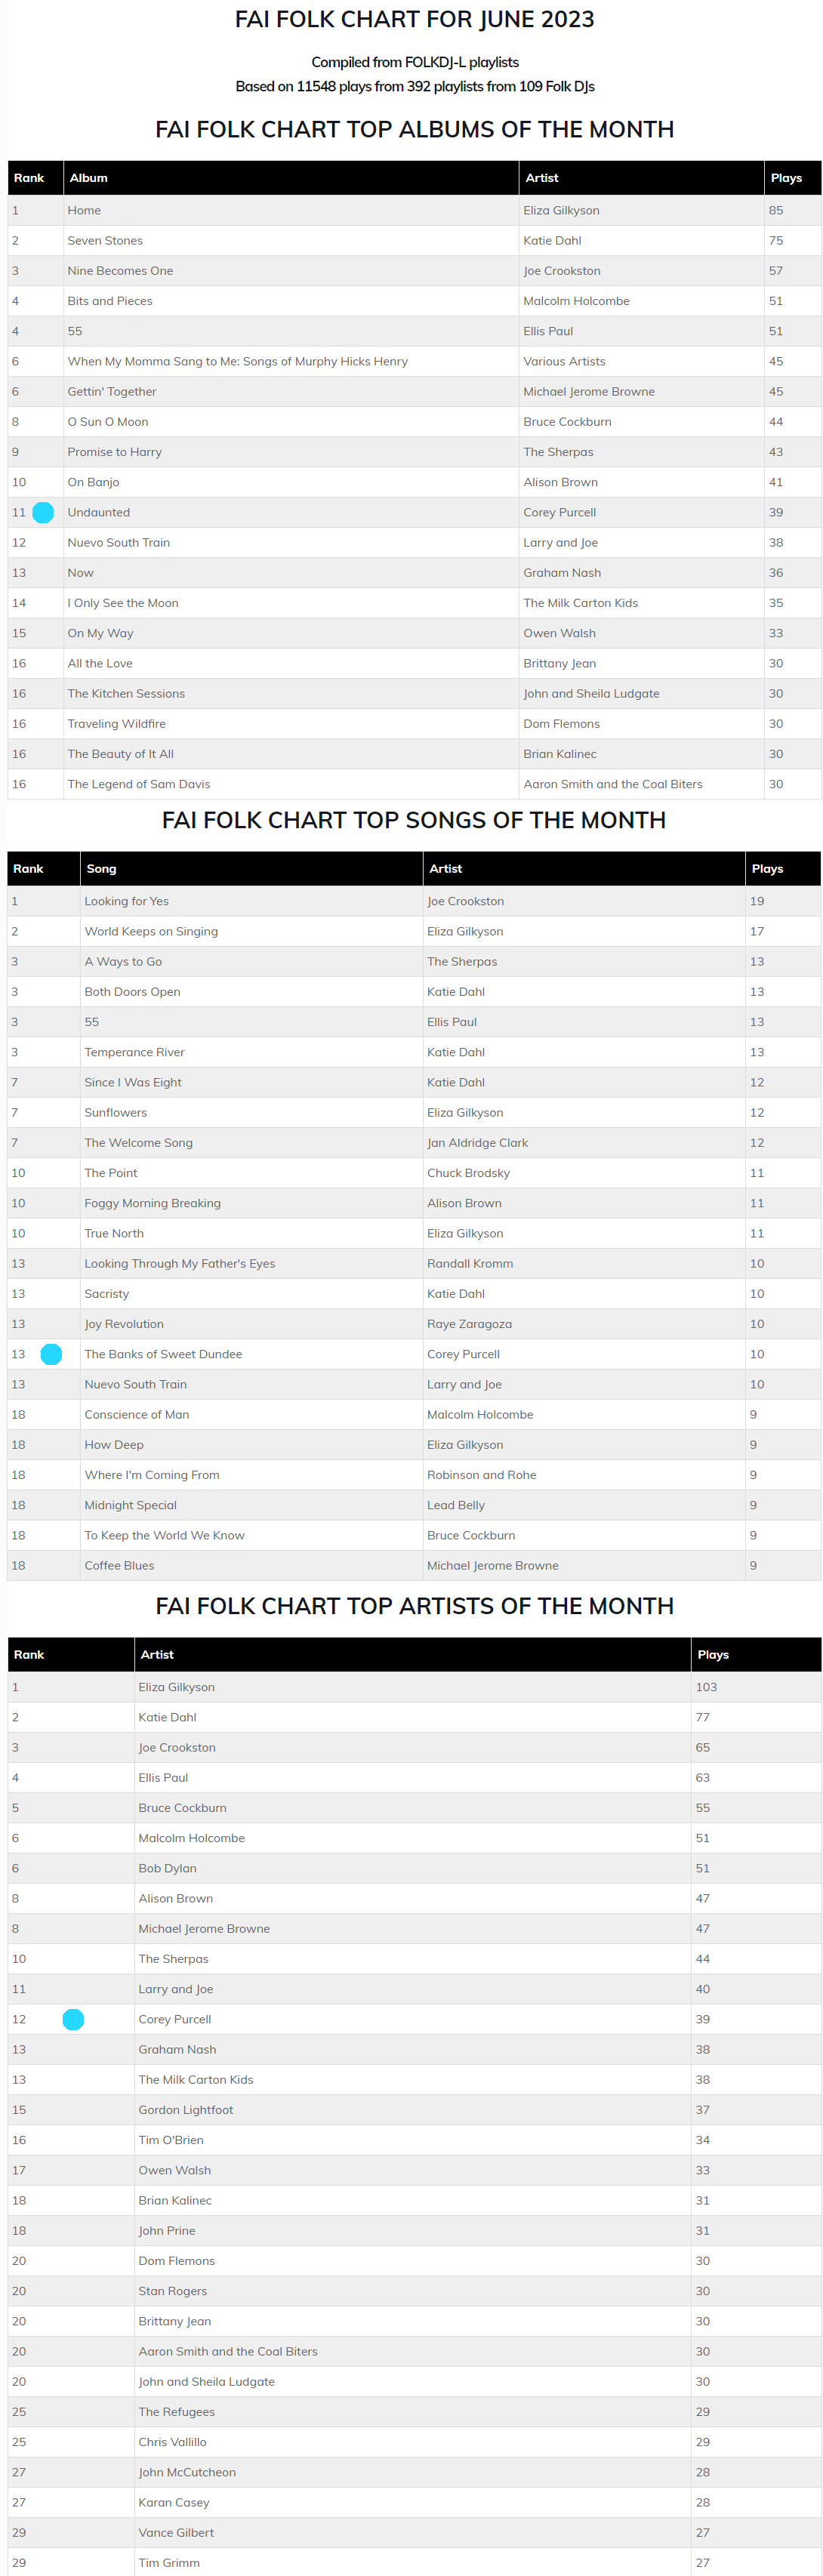Screen dimensions: 823x2576
Task: Select 'I Only See the Moon' album
Action: [x=123, y=603]
